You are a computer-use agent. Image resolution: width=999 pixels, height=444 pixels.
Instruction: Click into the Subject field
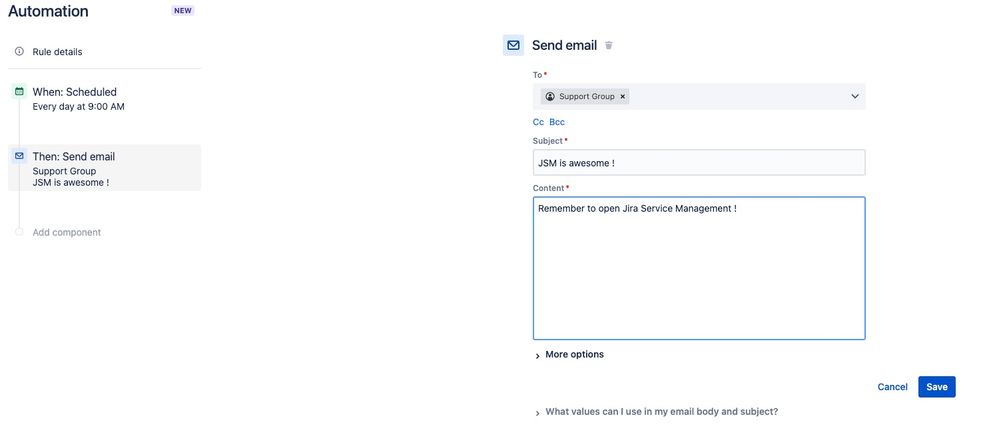(699, 162)
